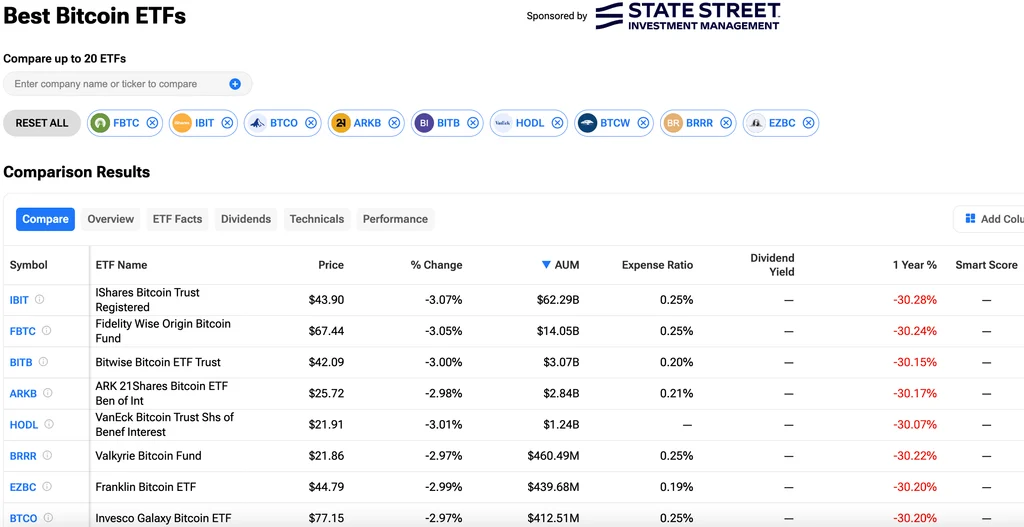Open info icon next to IBIT symbol
The width and height of the screenshot is (1024, 527).
[39, 299]
